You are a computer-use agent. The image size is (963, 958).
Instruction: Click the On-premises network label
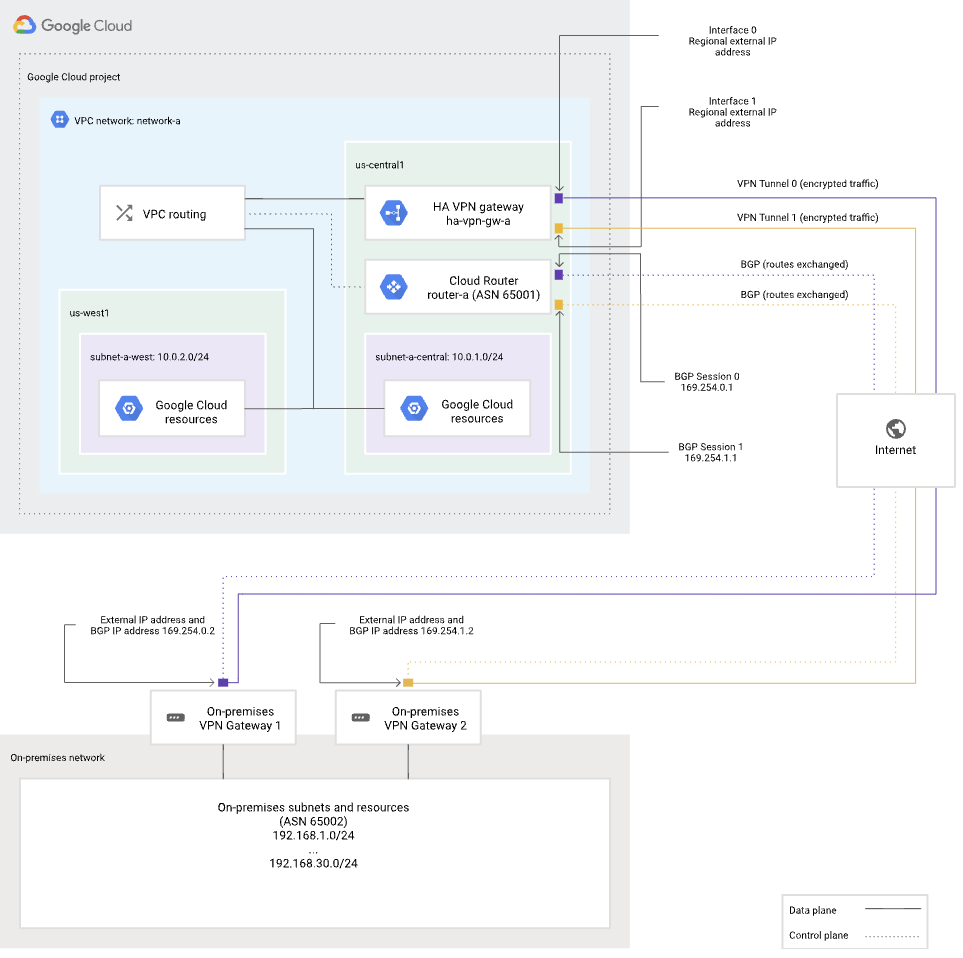click(58, 758)
